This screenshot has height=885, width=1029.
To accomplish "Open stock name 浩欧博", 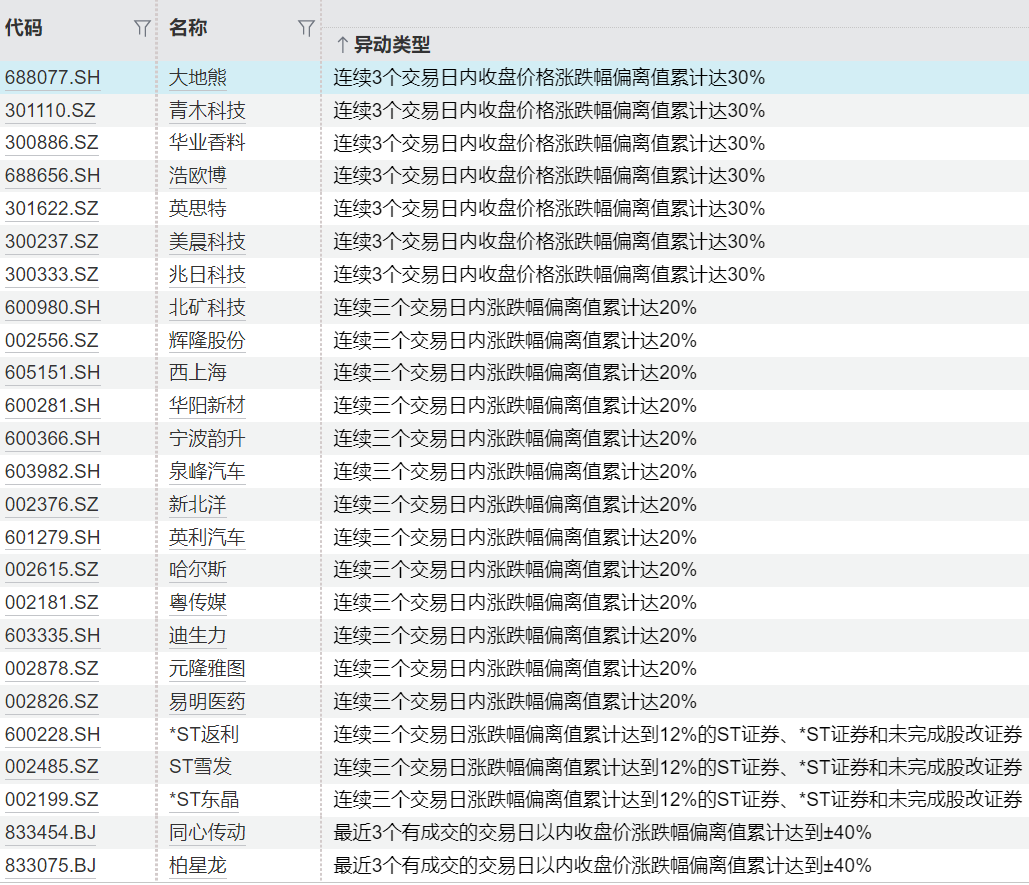I will point(198,176).
